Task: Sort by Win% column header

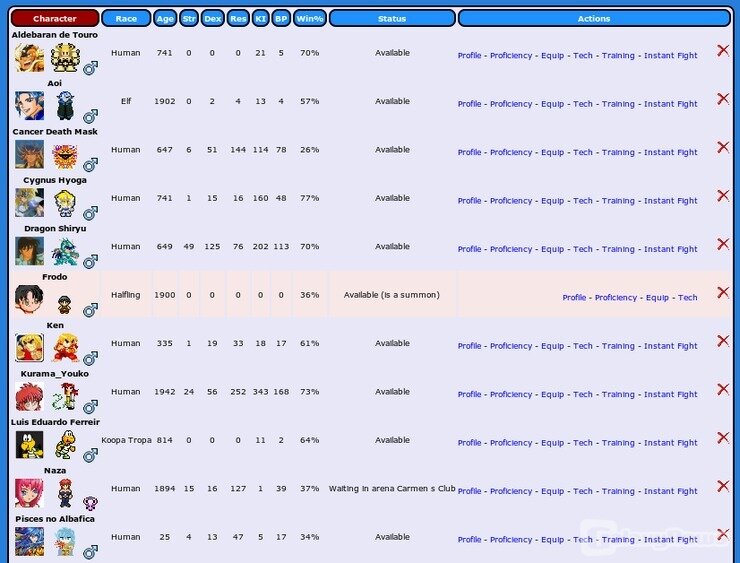Action: 310,18
